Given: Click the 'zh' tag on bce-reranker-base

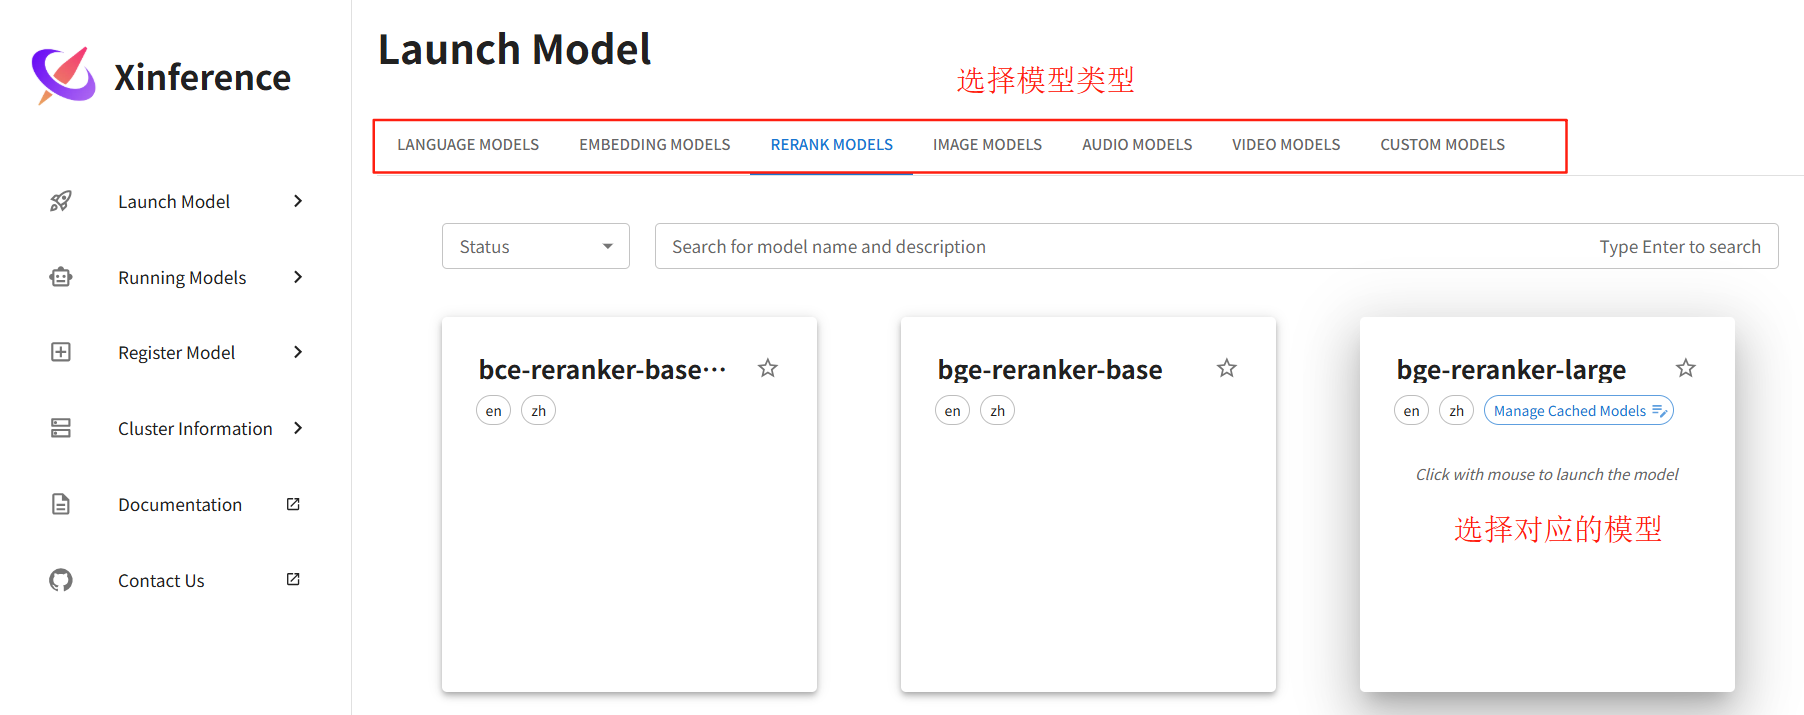Looking at the screenshot, I should pyautogui.click(x=538, y=411).
